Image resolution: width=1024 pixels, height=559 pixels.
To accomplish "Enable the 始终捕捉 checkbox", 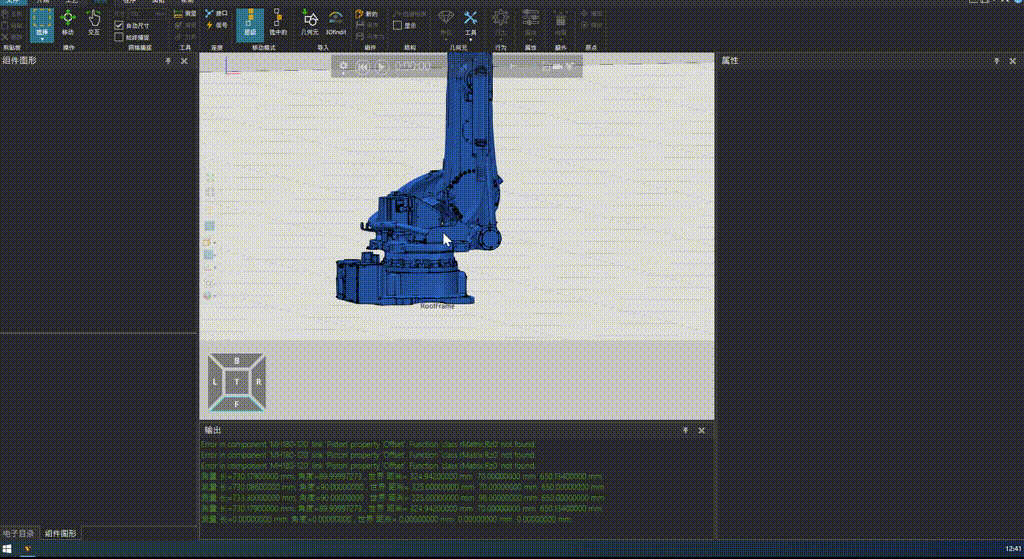I will [119, 37].
